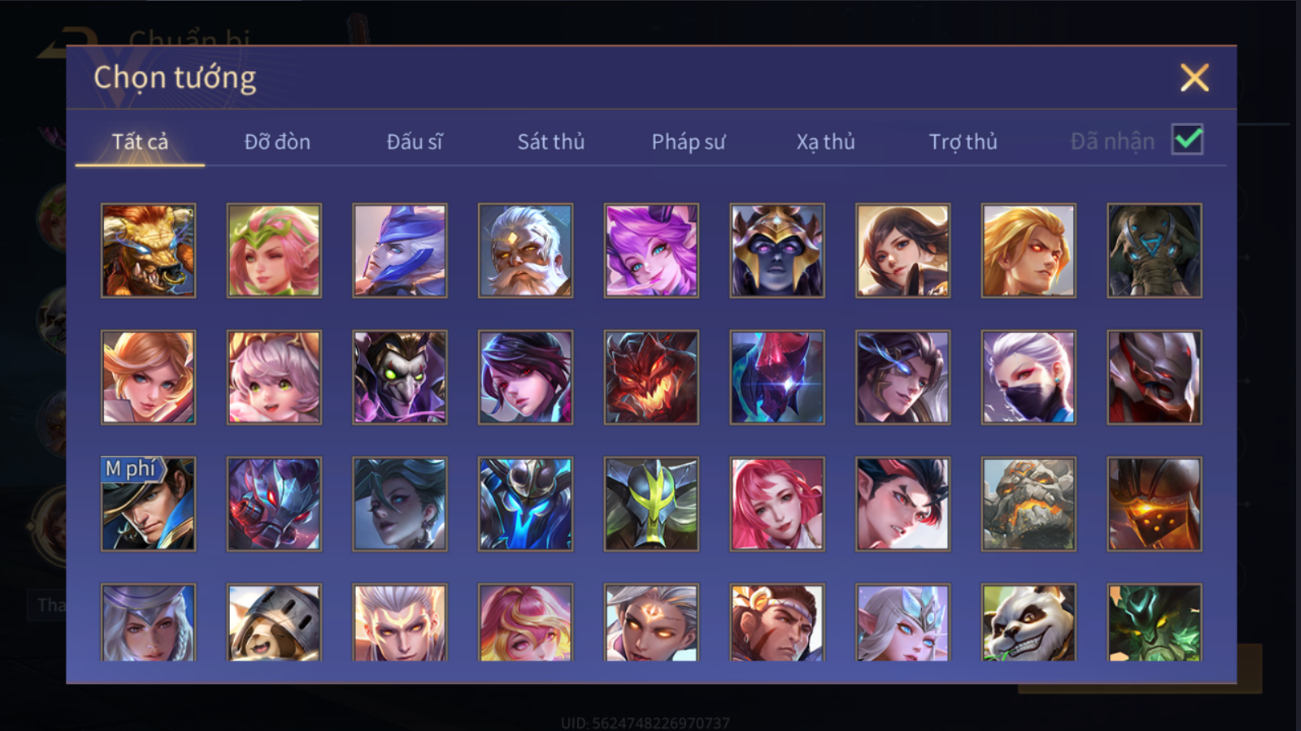The image size is (1301, 731).
Task: Choose the red flaming demon hero portrait
Action: pyautogui.click(x=651, y=377)
